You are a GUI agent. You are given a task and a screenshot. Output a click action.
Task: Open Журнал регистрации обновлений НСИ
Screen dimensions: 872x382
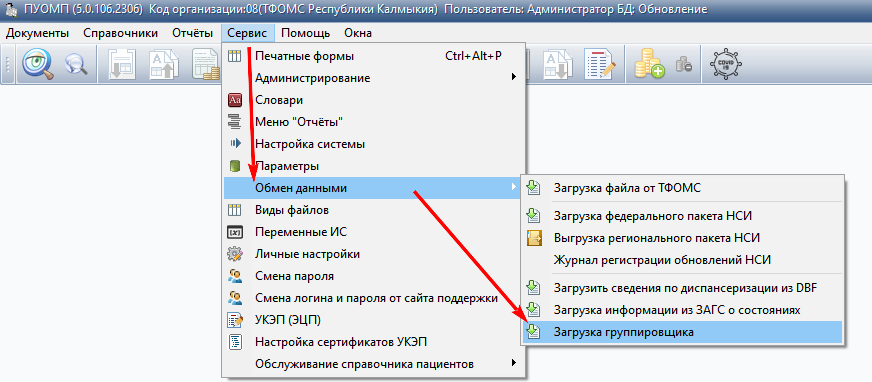[x=682, y=260]
